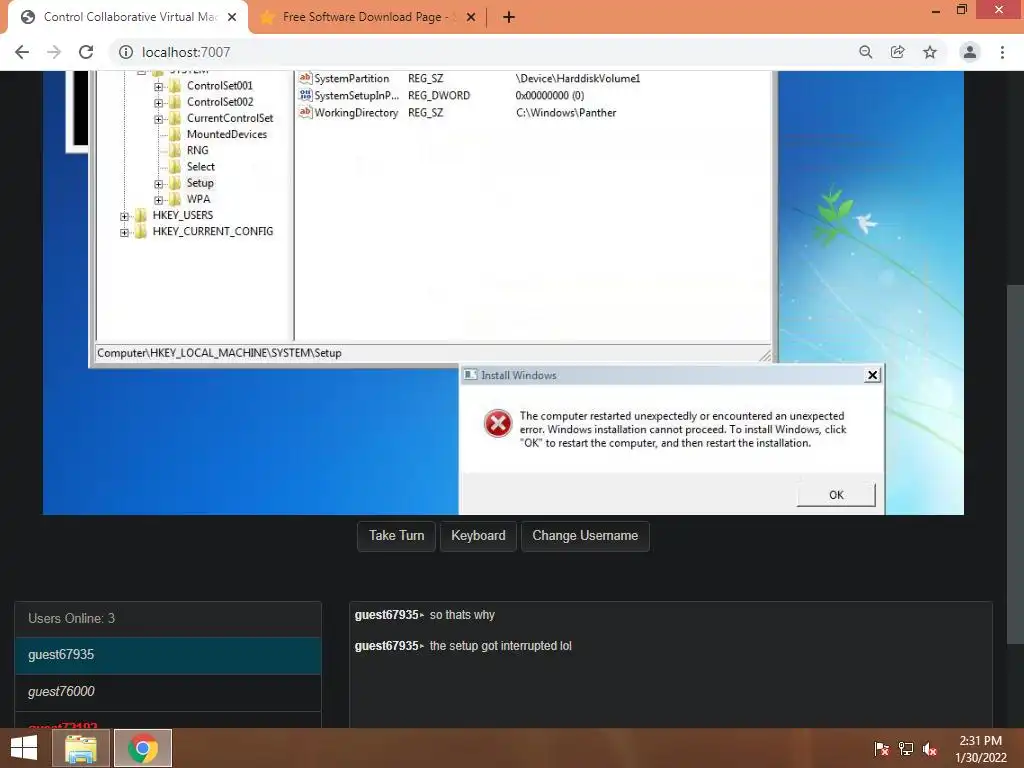Click the network tray icon
This screenshot has height=768, width=1024.
(x=906, y=748)
